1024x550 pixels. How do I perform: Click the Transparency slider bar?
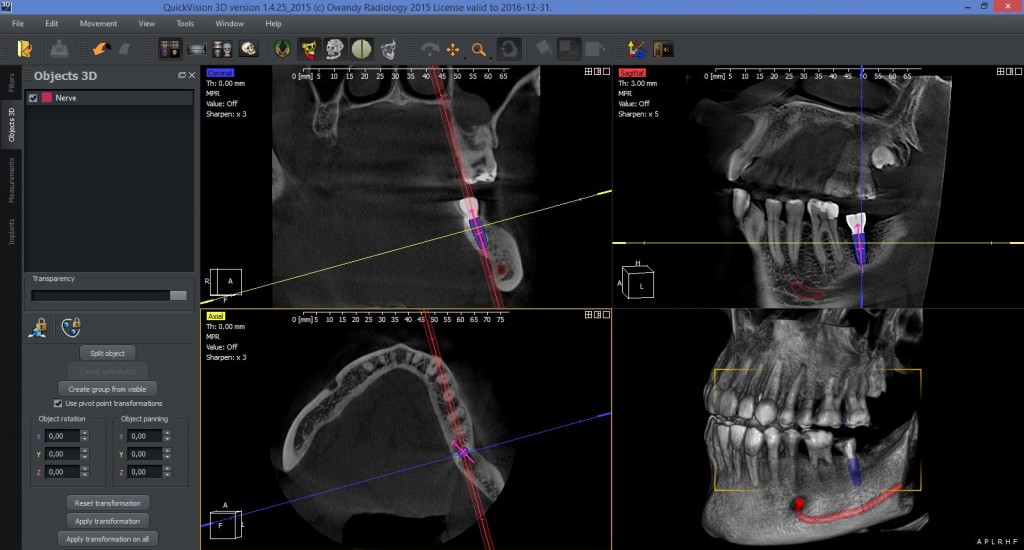click(x=108, y=295)
